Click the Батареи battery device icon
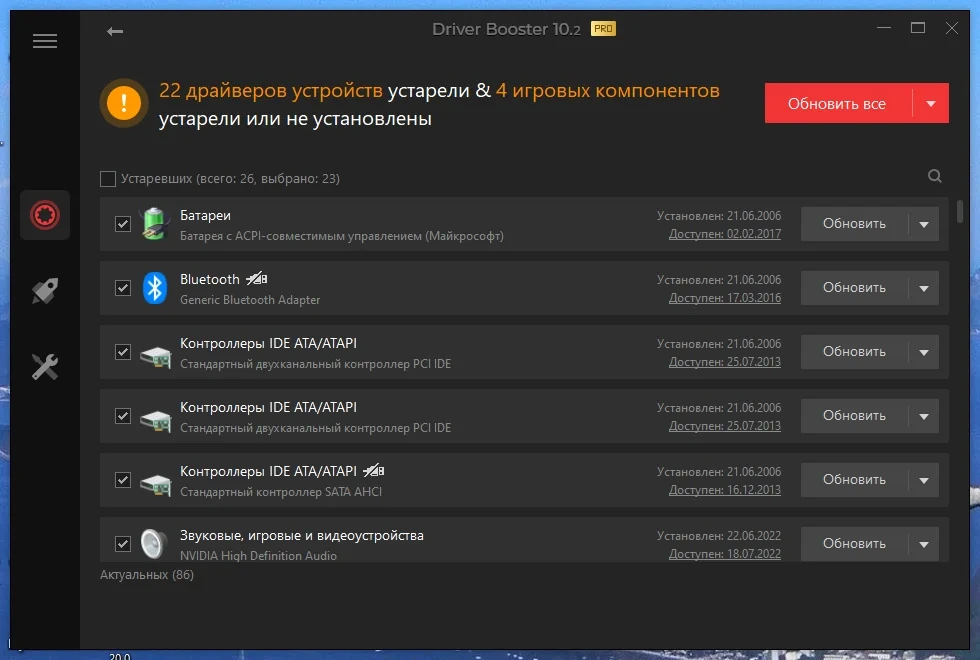The height and width of the screenshot is (660, 980). (x=154, y=224)
